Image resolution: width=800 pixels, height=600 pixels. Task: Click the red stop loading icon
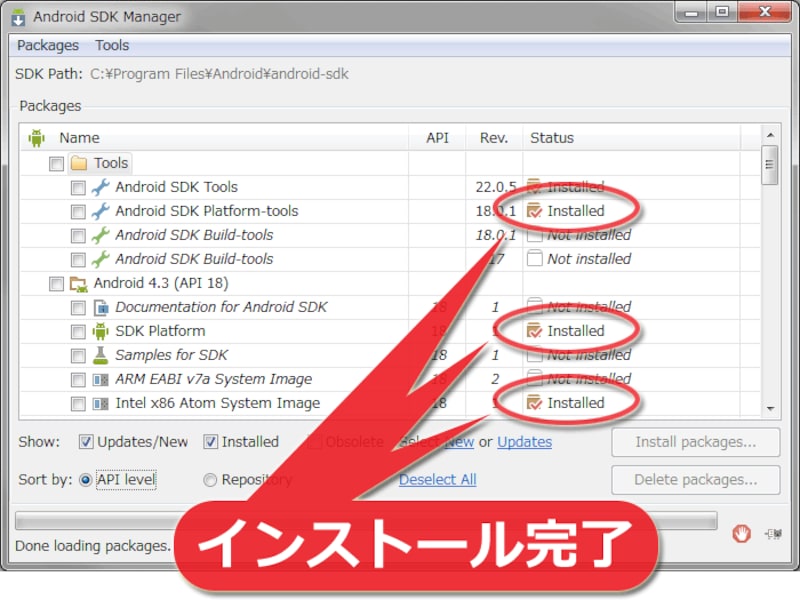[x=741, y=534]
